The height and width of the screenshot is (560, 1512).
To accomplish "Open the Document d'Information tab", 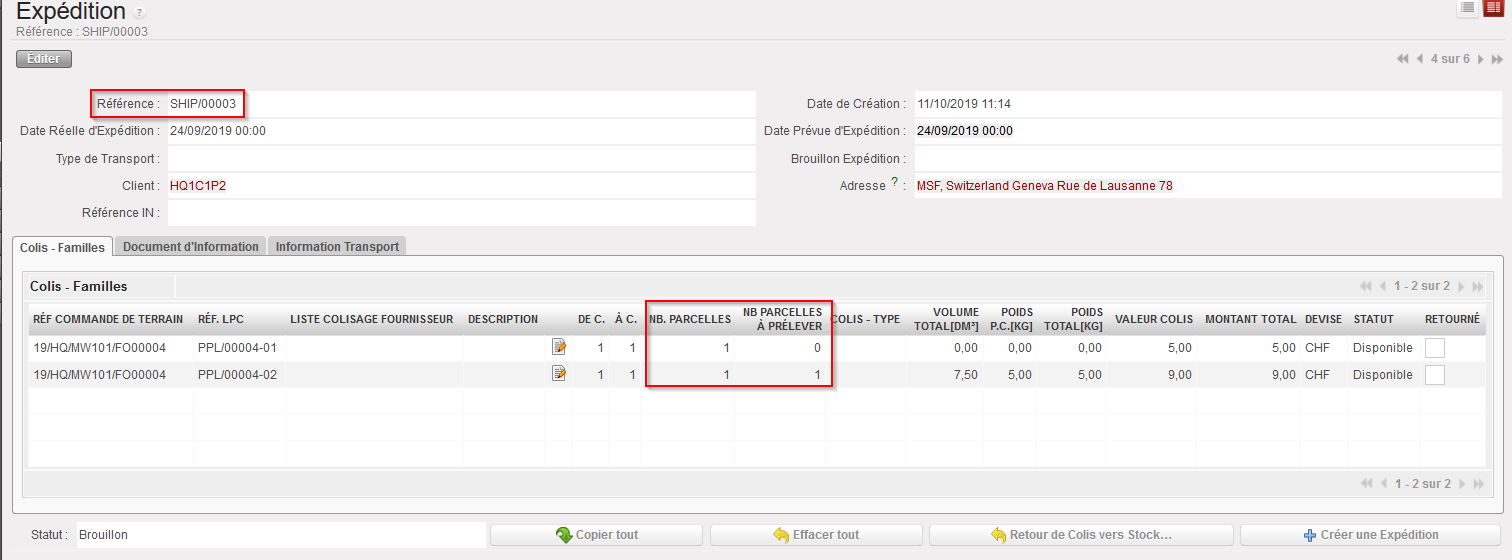I will (191, 246).
